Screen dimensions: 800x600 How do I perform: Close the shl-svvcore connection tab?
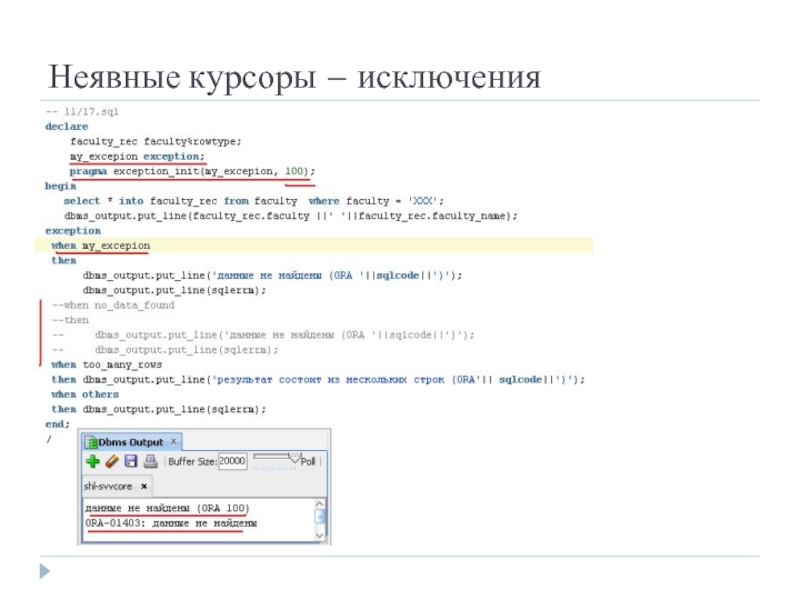[143, 486]
